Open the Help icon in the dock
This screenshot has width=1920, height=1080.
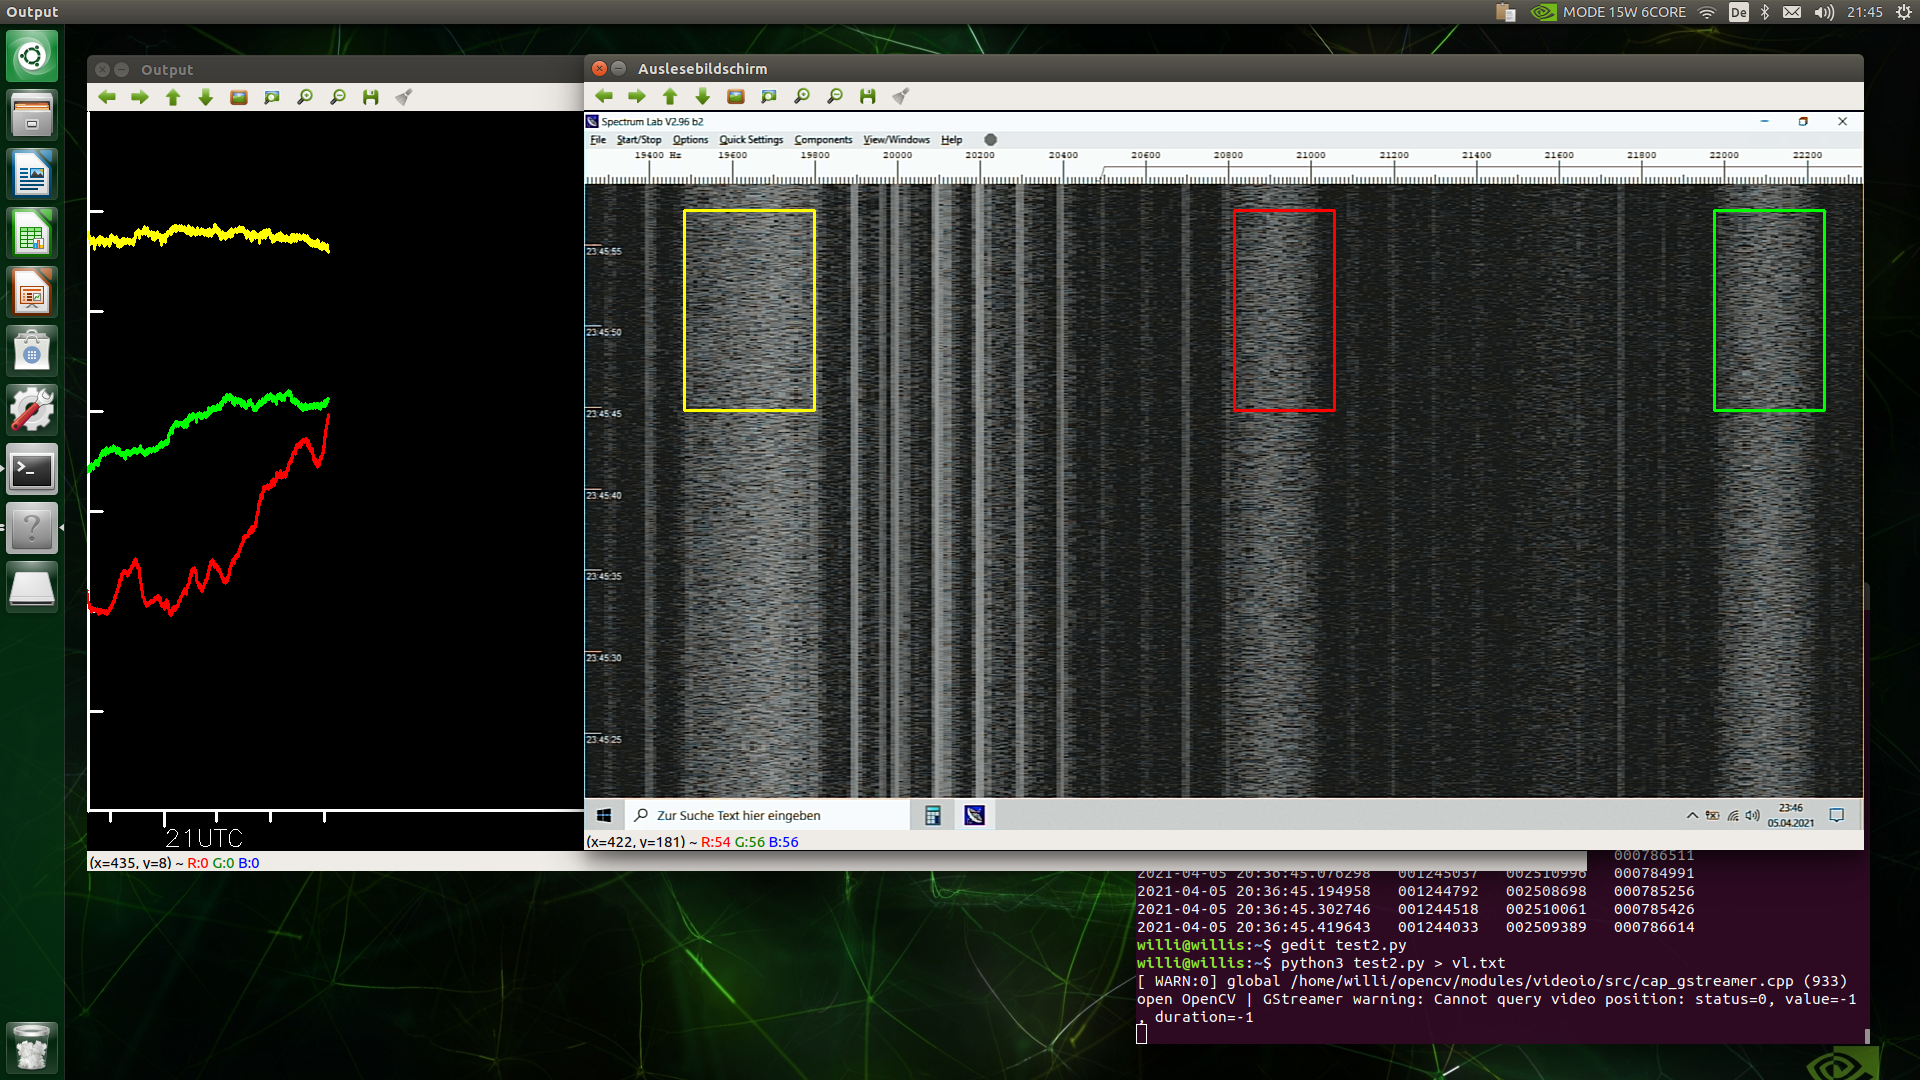coord(32,528)
